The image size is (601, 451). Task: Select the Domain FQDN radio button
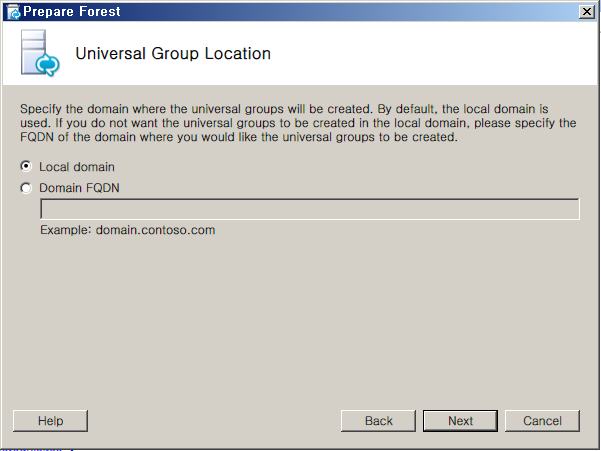tap(26, 188)
